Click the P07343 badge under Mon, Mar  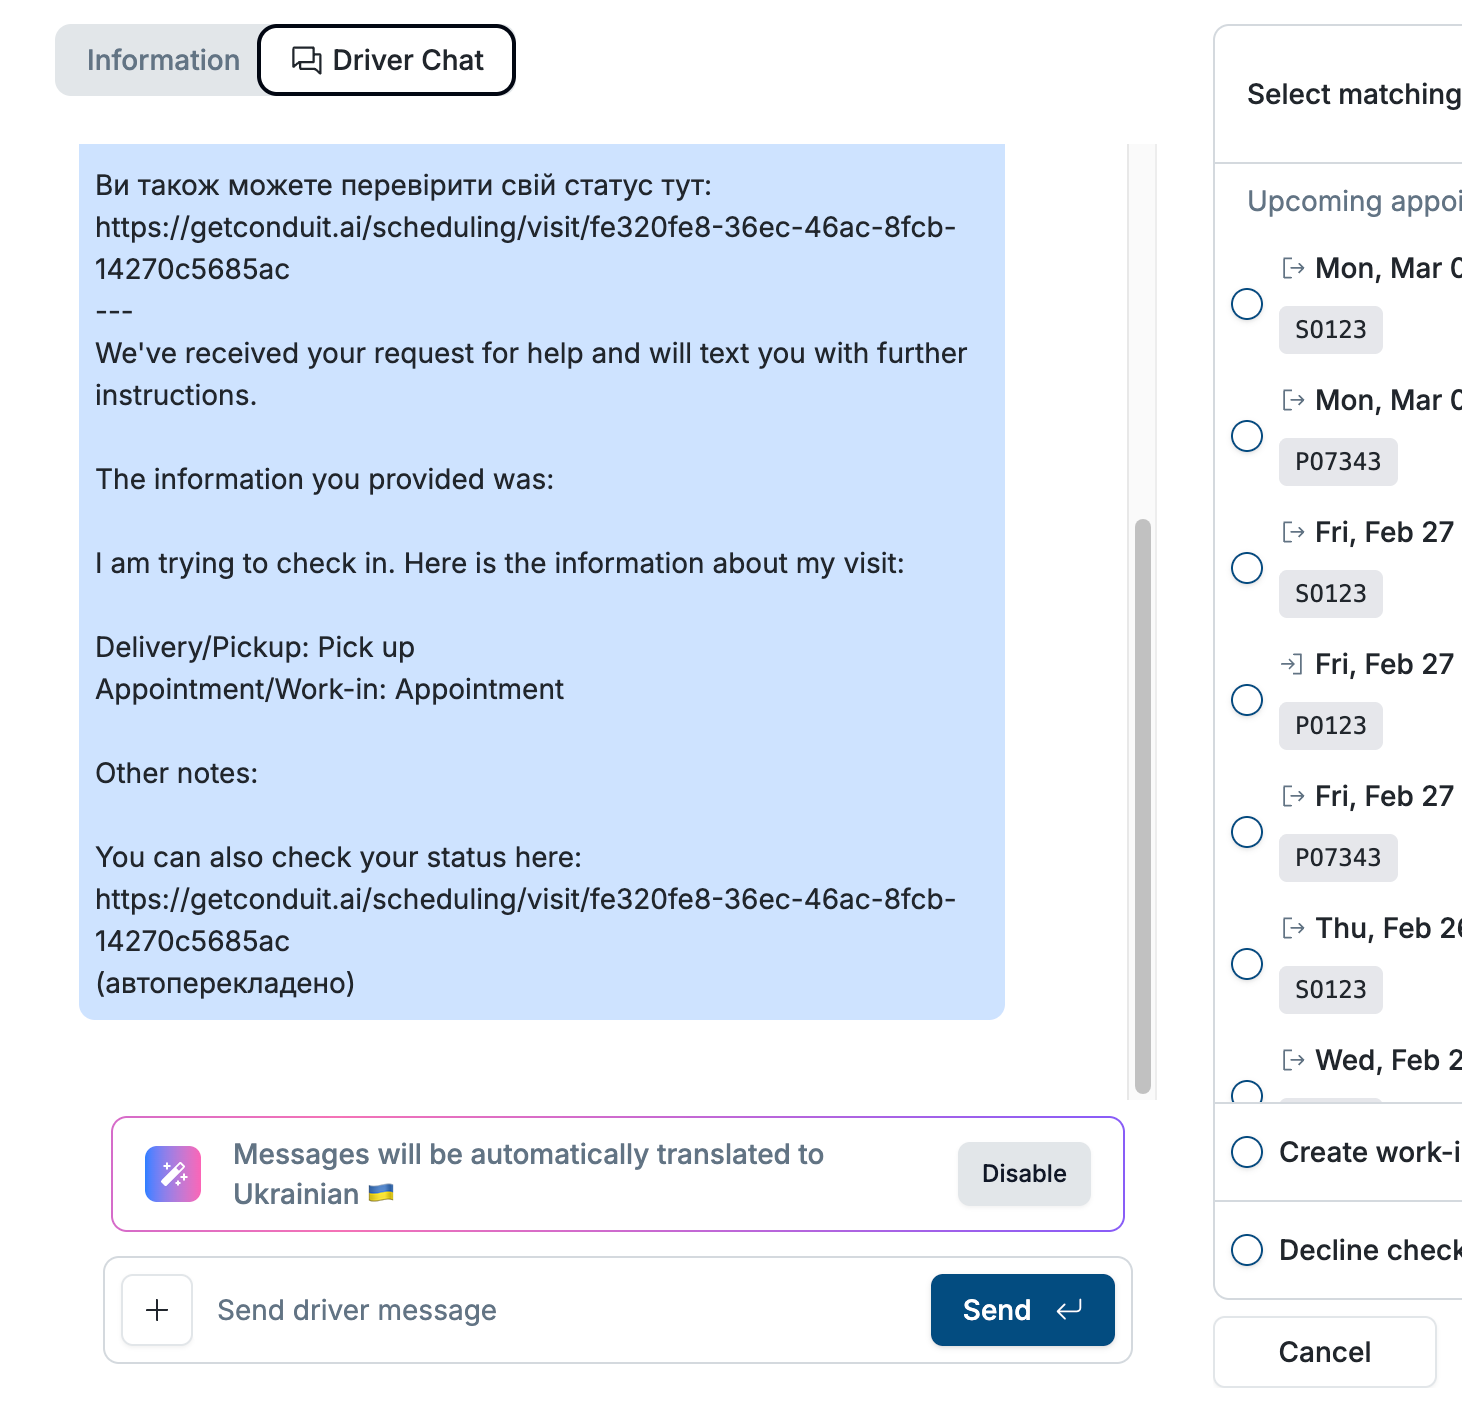tap(1338, 462)
